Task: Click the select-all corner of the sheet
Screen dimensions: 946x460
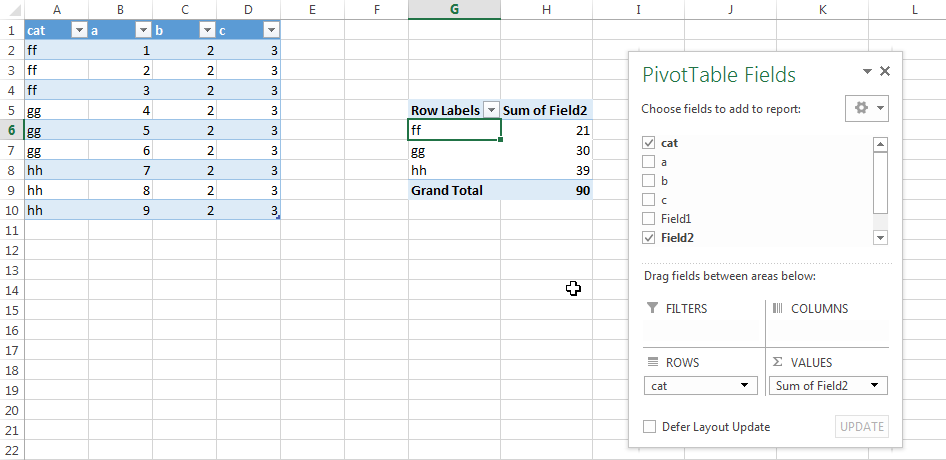Action: tap(12, 9)
